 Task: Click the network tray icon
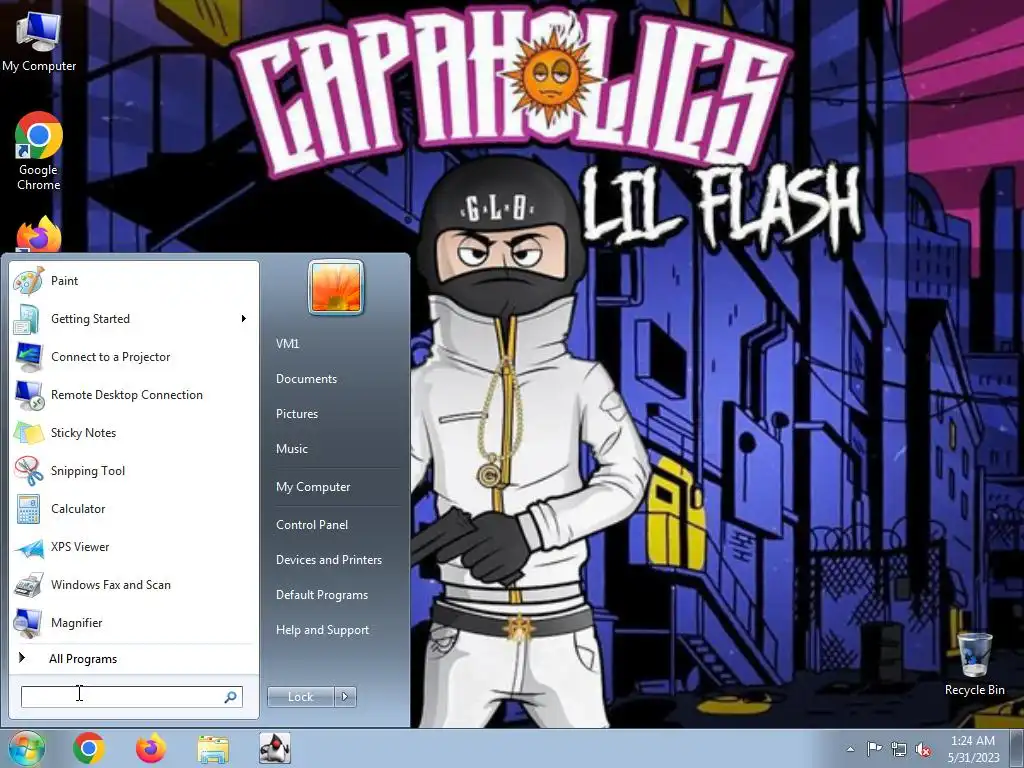click(x=899, y=749)
